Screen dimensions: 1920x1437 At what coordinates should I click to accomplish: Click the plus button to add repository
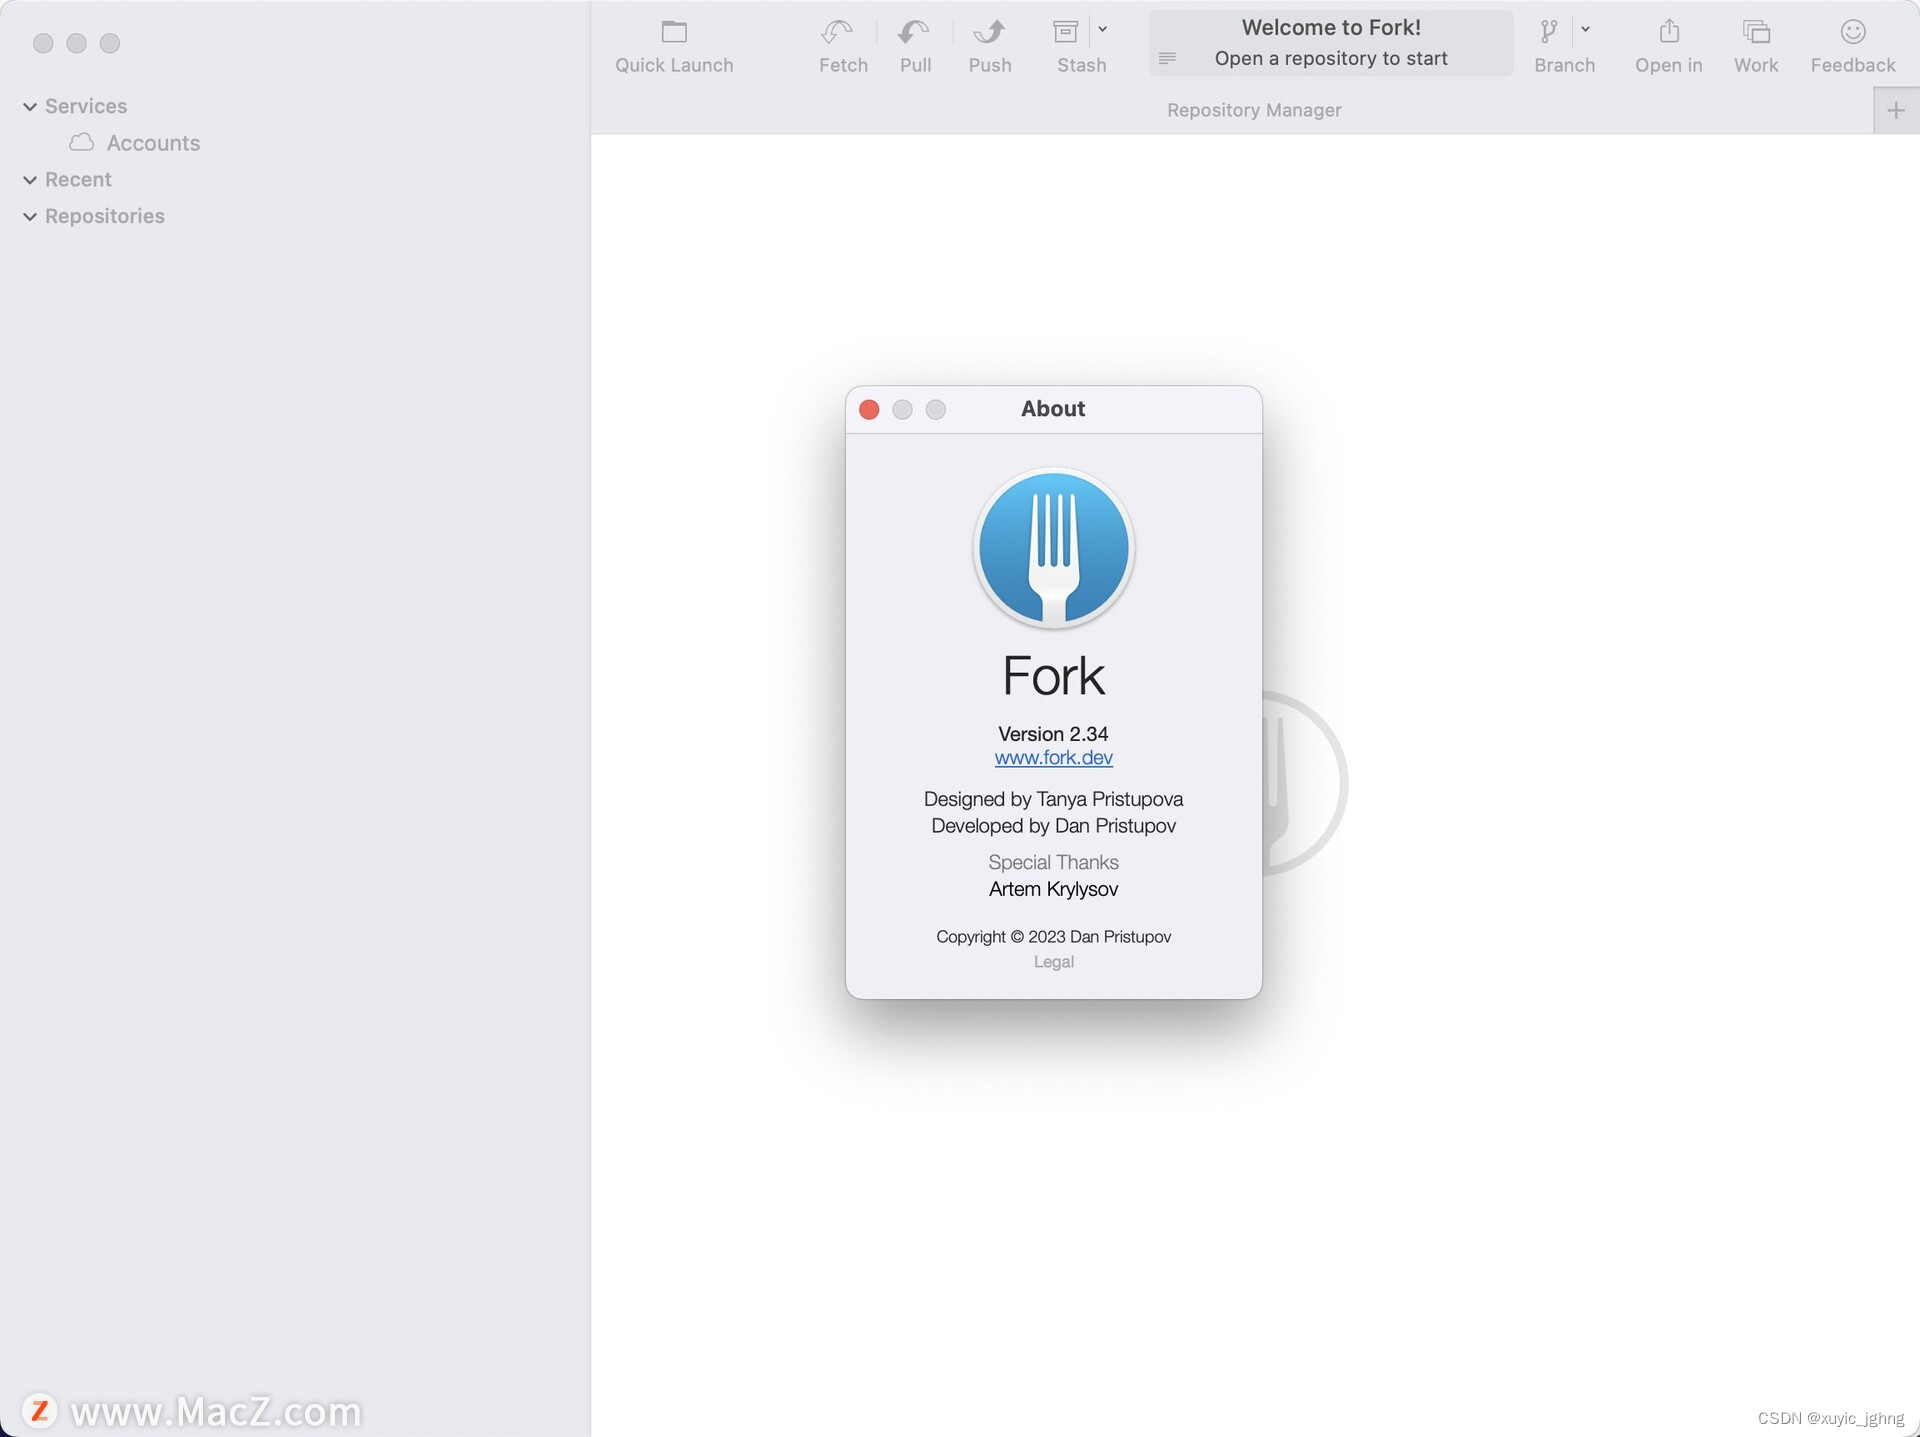coord(1895,110)
